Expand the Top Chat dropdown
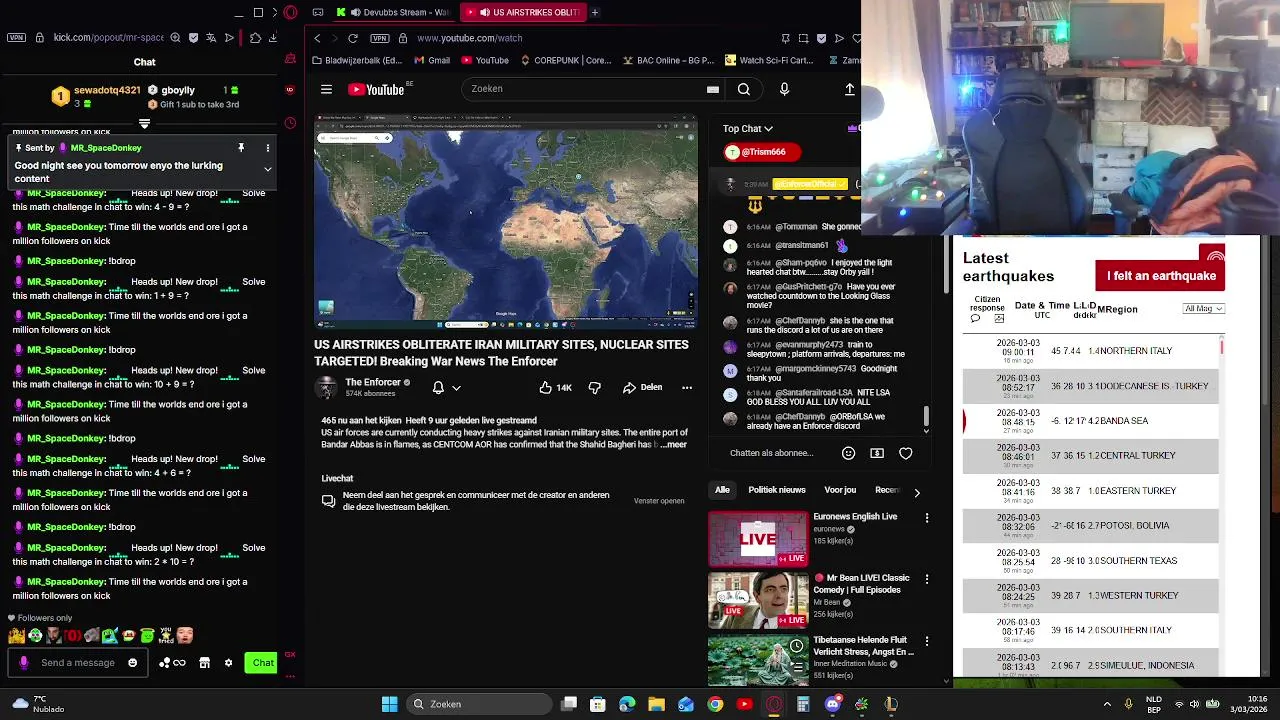1280x720 pixels. click(747, 129)
